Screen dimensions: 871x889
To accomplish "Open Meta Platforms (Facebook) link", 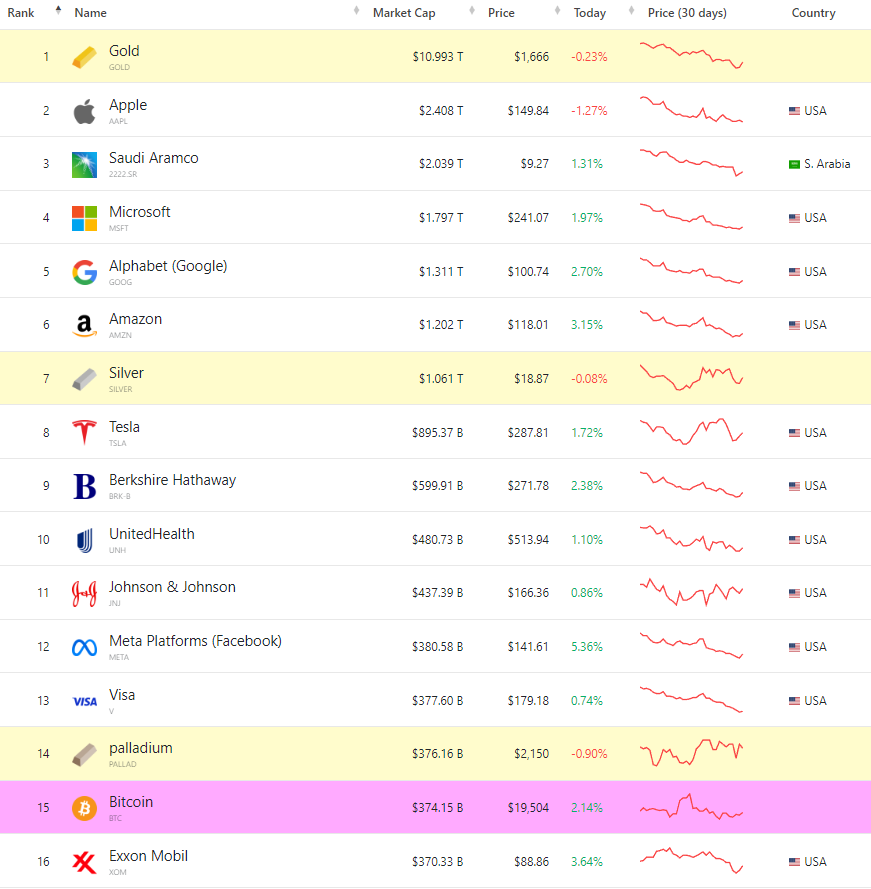I will (x=195, y=641).
